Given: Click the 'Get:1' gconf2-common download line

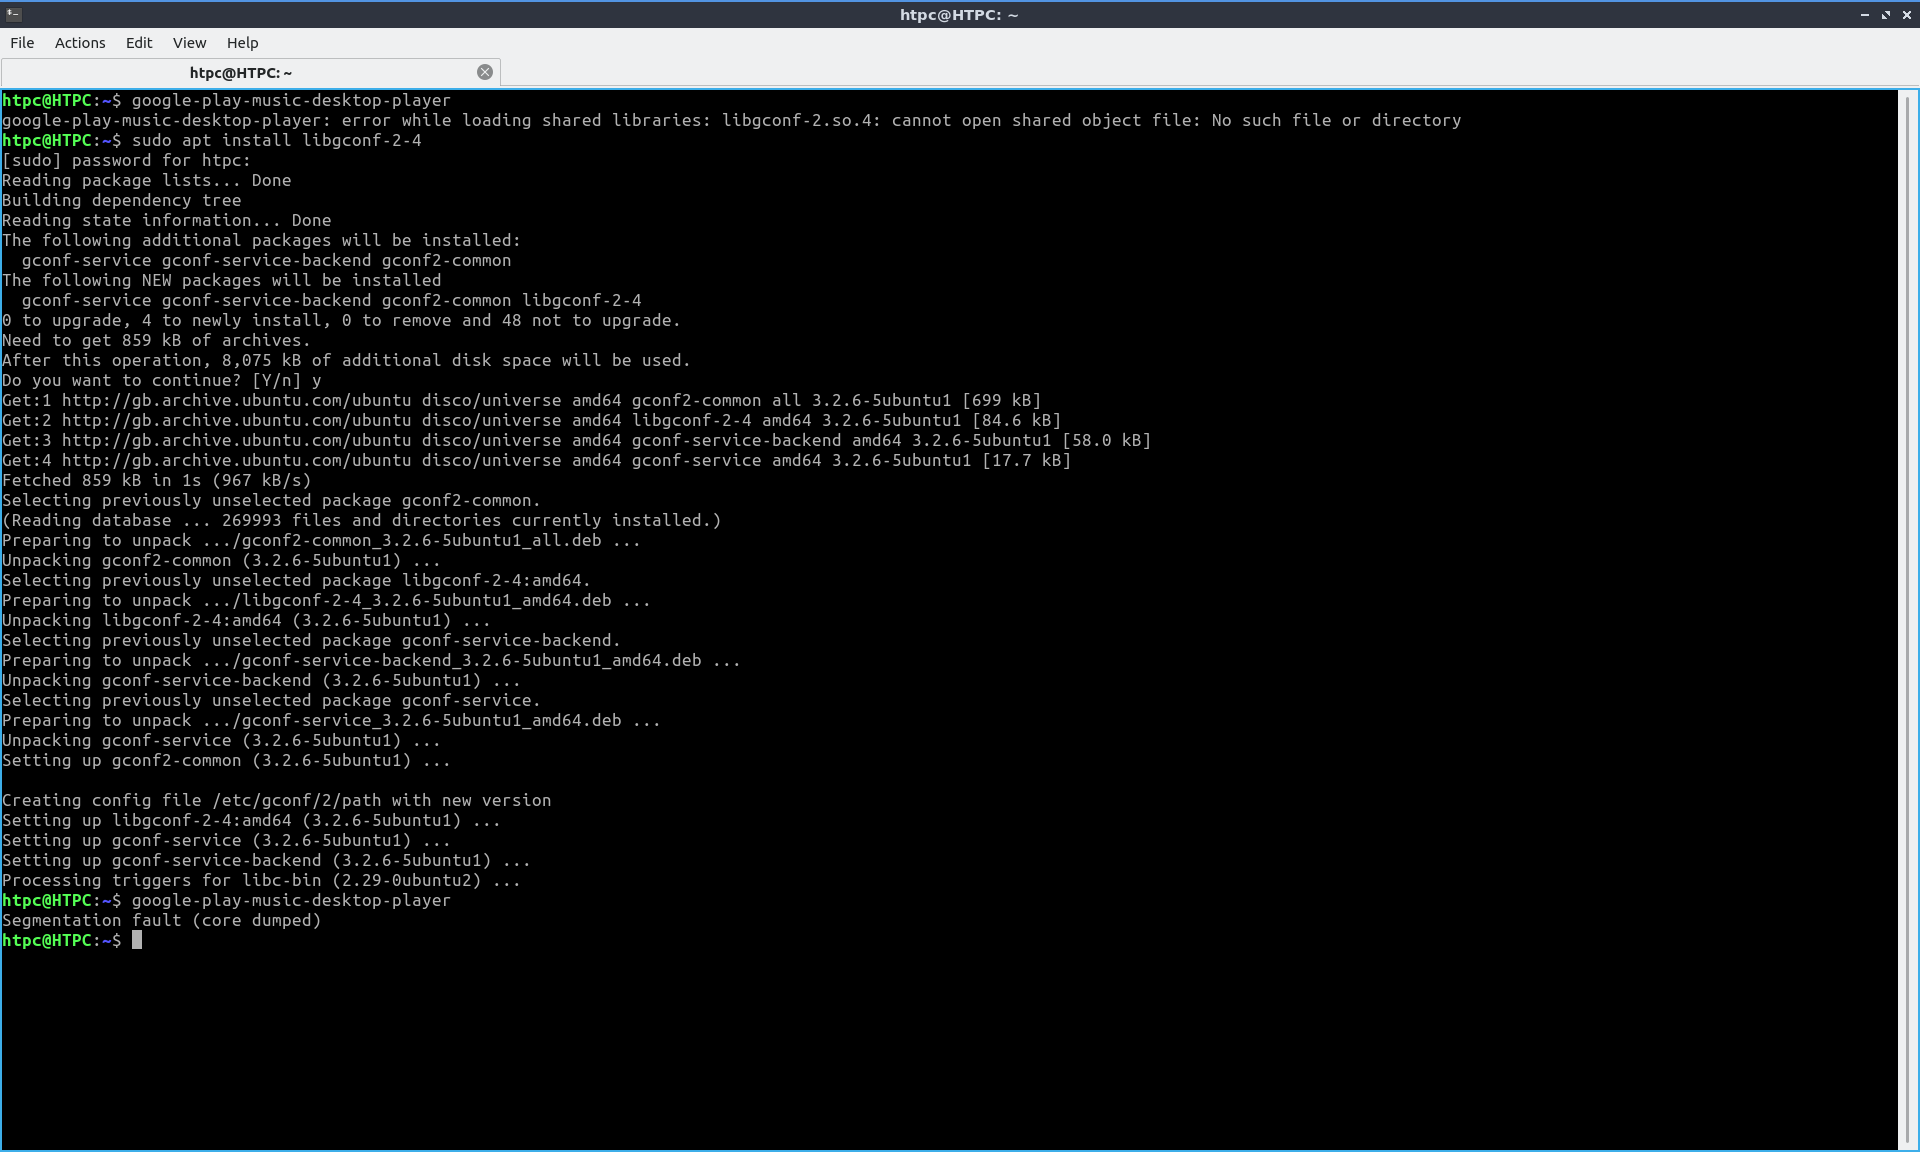Looking at the screenshot, I should pyautogui.click(x=522, y=400).
